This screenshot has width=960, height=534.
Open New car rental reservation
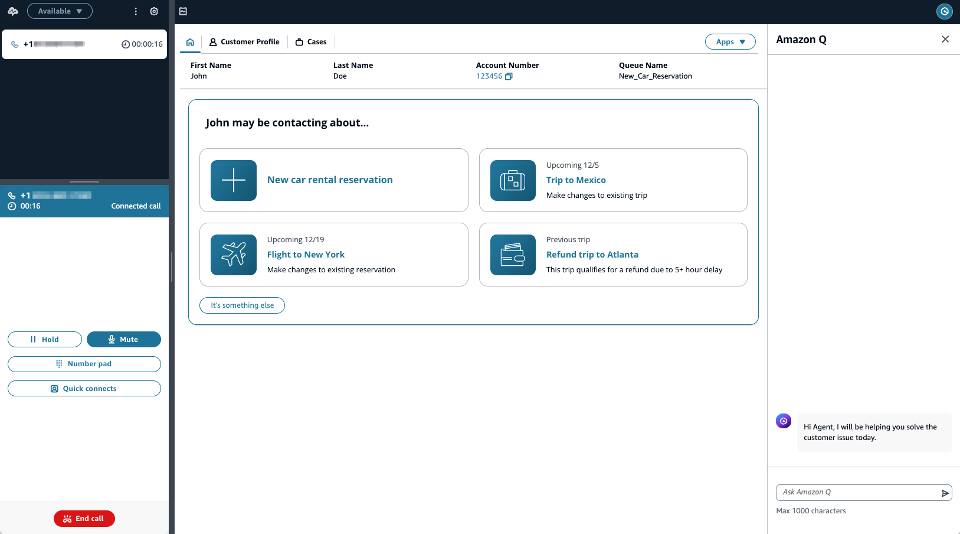(x=330, y=179)
